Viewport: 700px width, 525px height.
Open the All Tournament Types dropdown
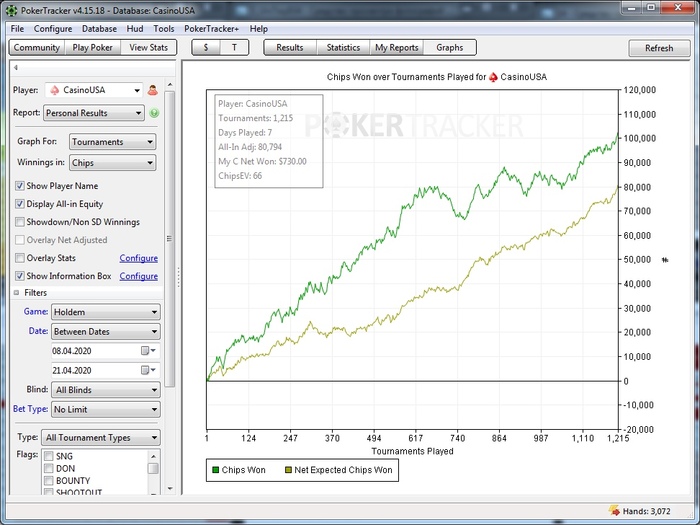(101, 438)
